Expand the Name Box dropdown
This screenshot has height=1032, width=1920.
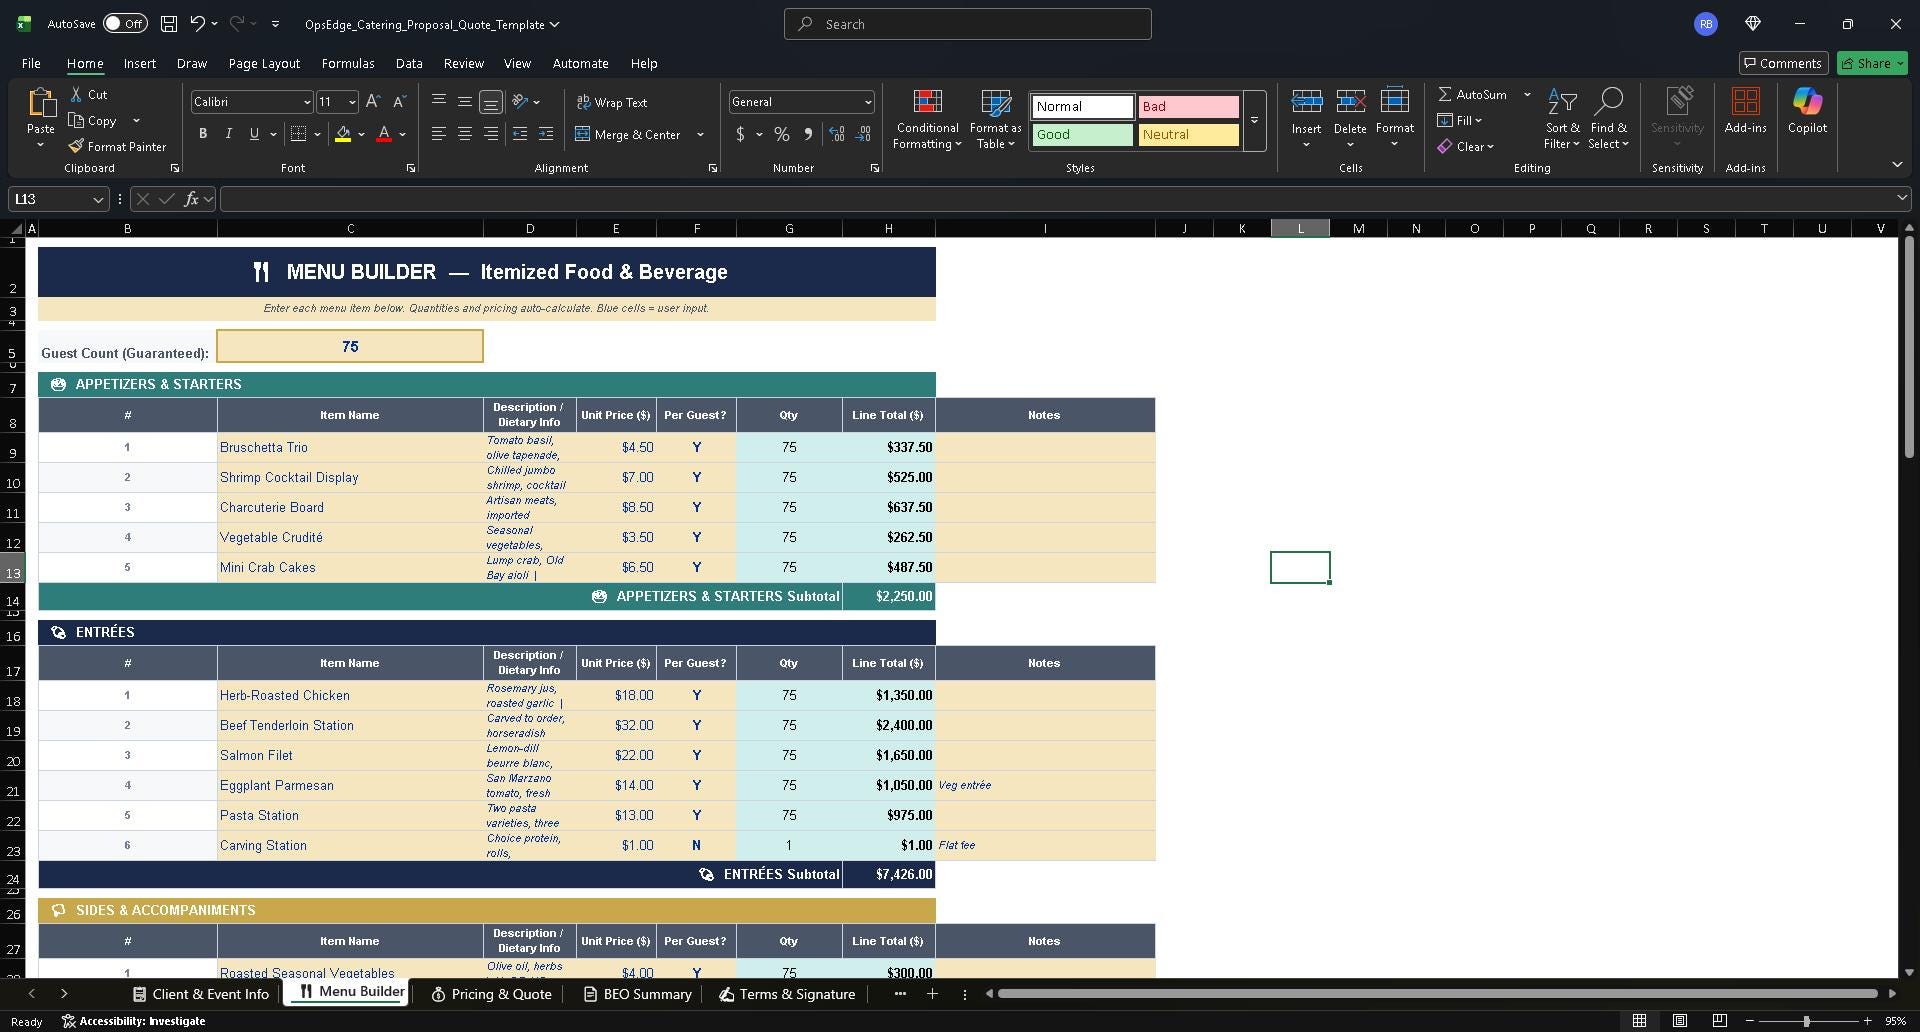pos(98,199)
